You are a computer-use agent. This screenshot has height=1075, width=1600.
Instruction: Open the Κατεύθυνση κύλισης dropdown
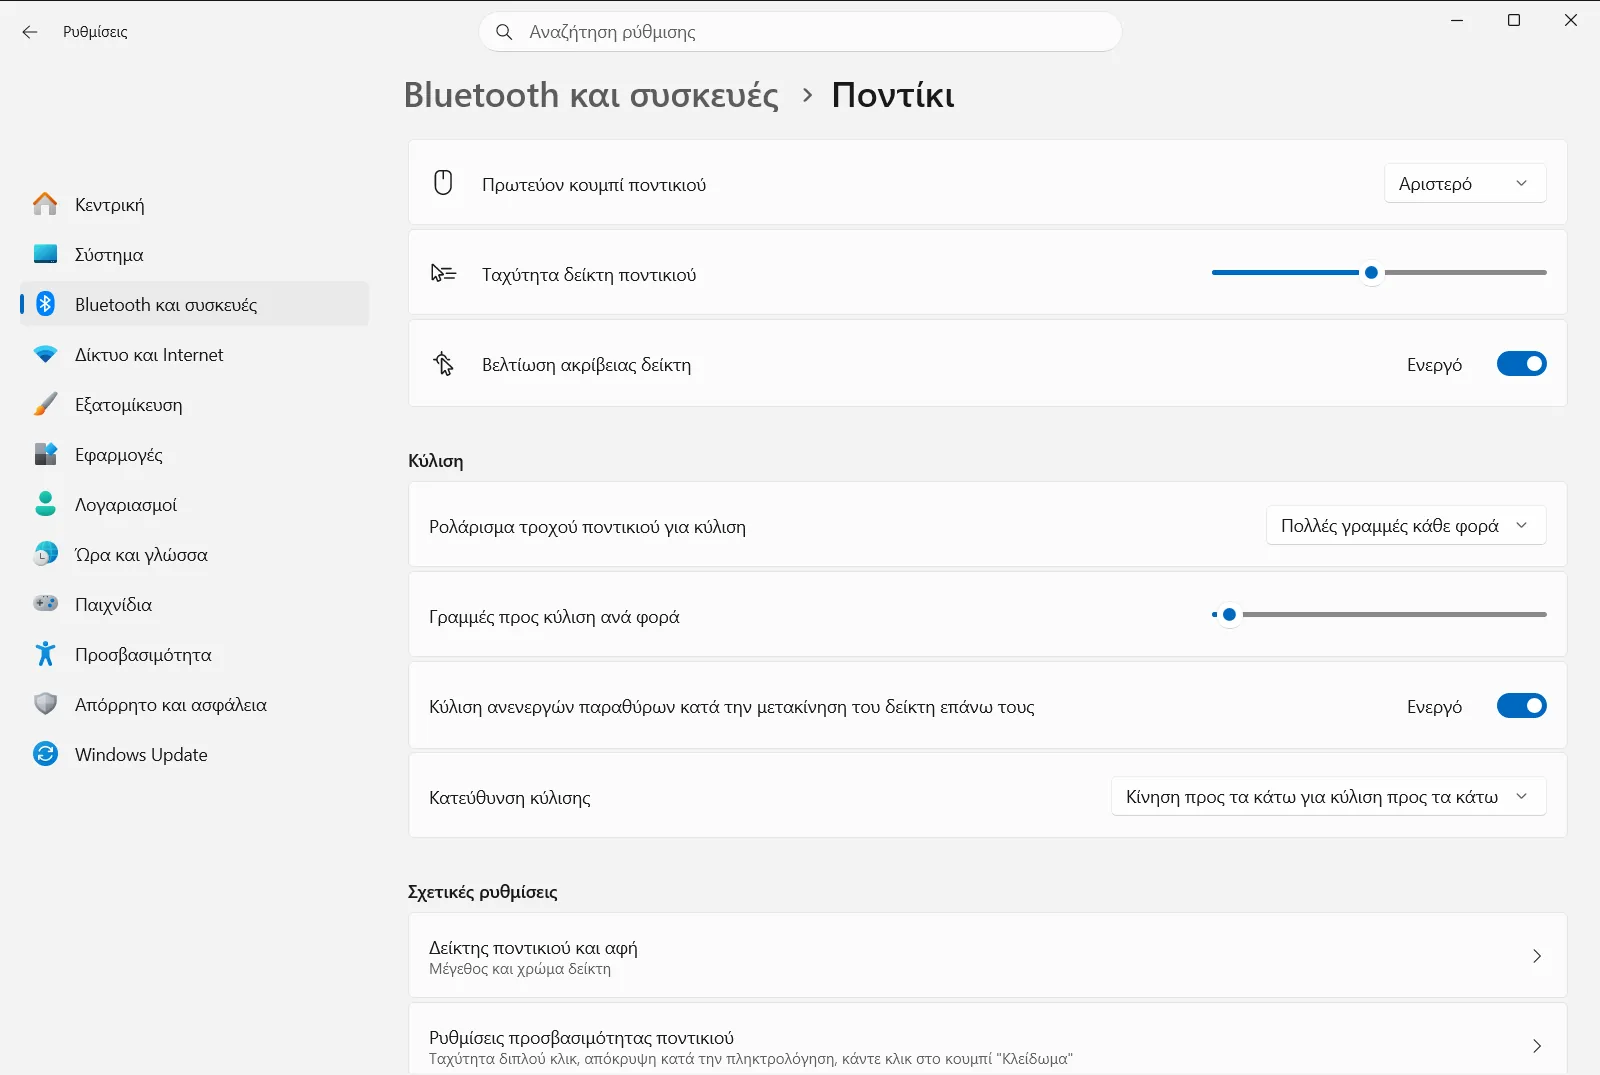tap(1328, 797)
